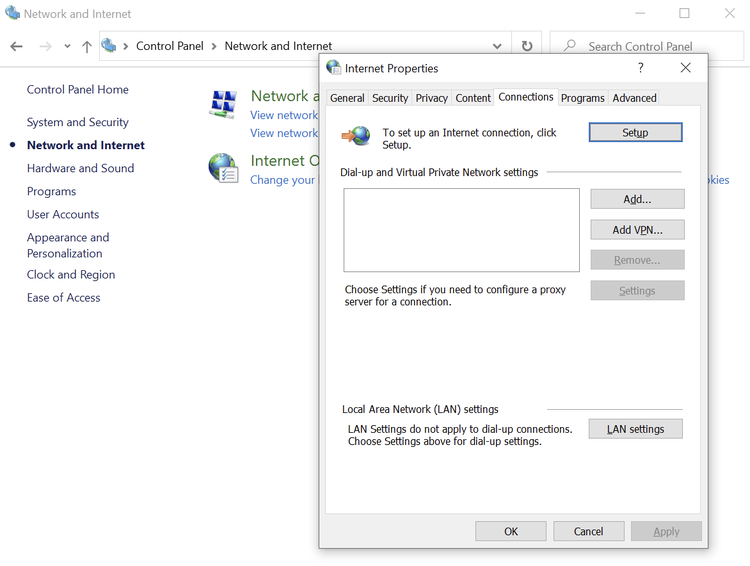Switch to the Security tab
Viewport: 750px width, 566px height.
[x=390, y=98]
